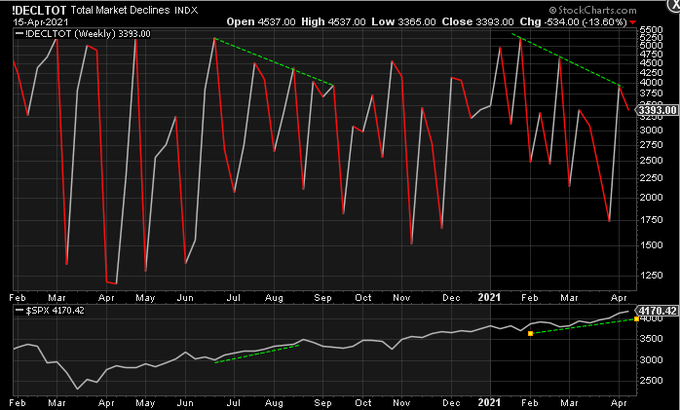This screenshot has width=680, height=410.
Task: Select the Open 4537.00 value
Action: (261, 22)
